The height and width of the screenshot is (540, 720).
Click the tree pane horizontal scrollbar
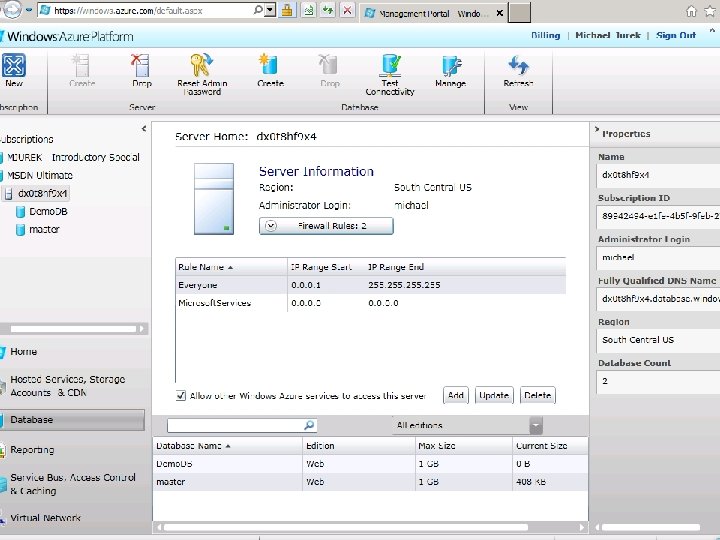74,329
